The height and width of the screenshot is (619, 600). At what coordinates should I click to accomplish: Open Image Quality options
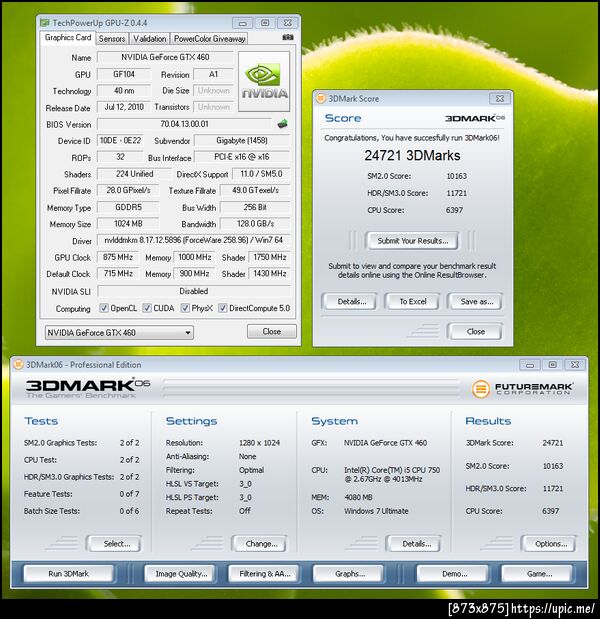(x=181, y=574)
